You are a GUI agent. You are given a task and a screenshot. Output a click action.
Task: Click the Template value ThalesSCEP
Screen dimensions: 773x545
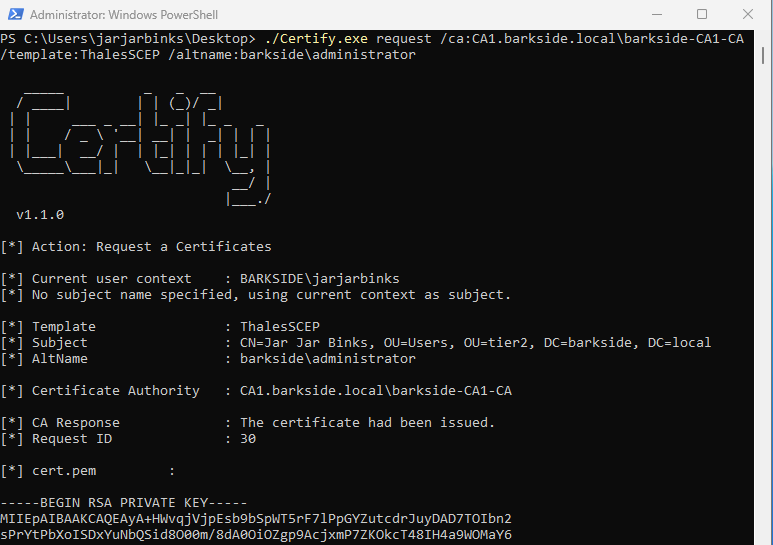[280, 327]
